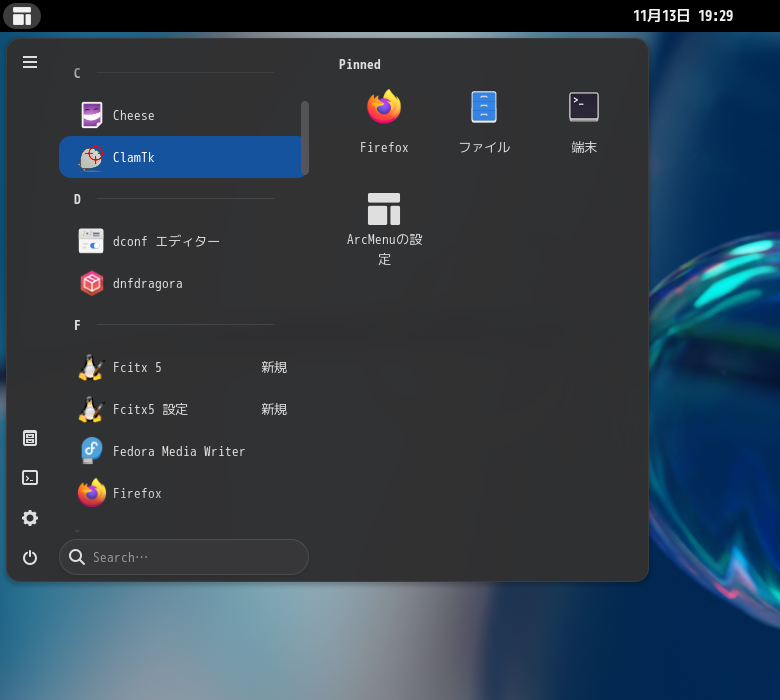Click the 'Fedora Media Writer' label
This screenshot has width=780, height=700.
click(179, 451)
